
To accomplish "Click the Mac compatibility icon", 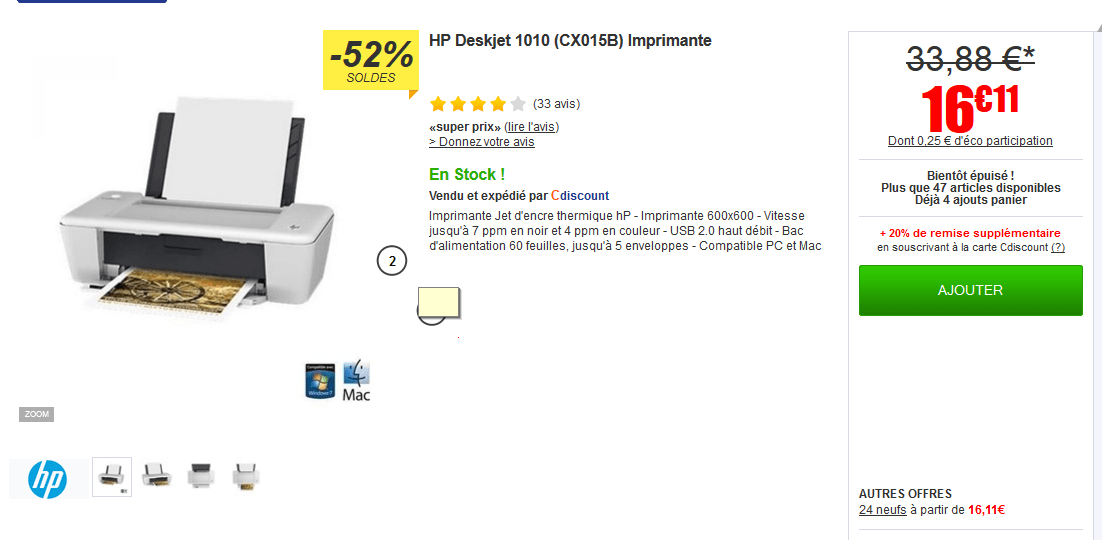I will (x=356, y=381).
